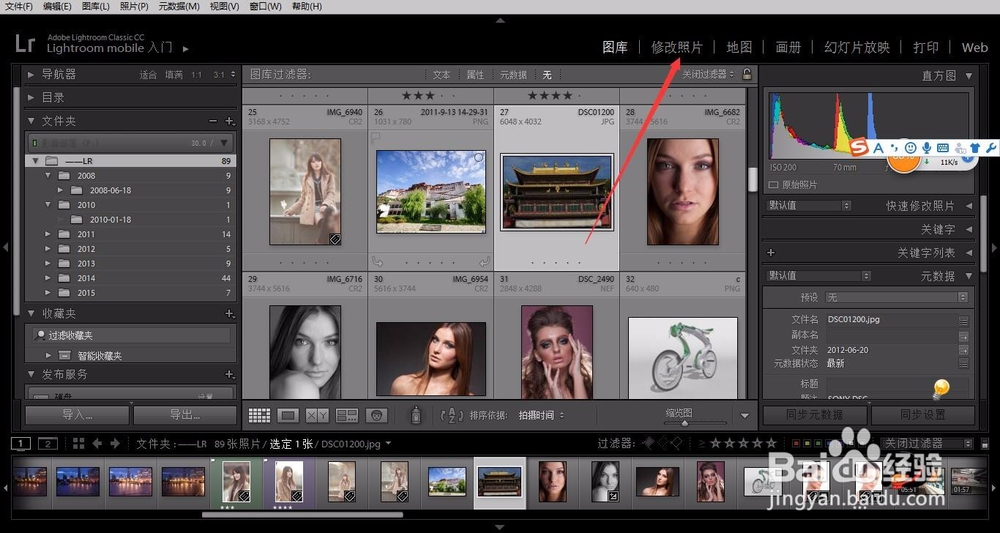Open the 预设 无 metadata preset dropdown
Screen dimensions: 1000x533
[x=897, y=297]
